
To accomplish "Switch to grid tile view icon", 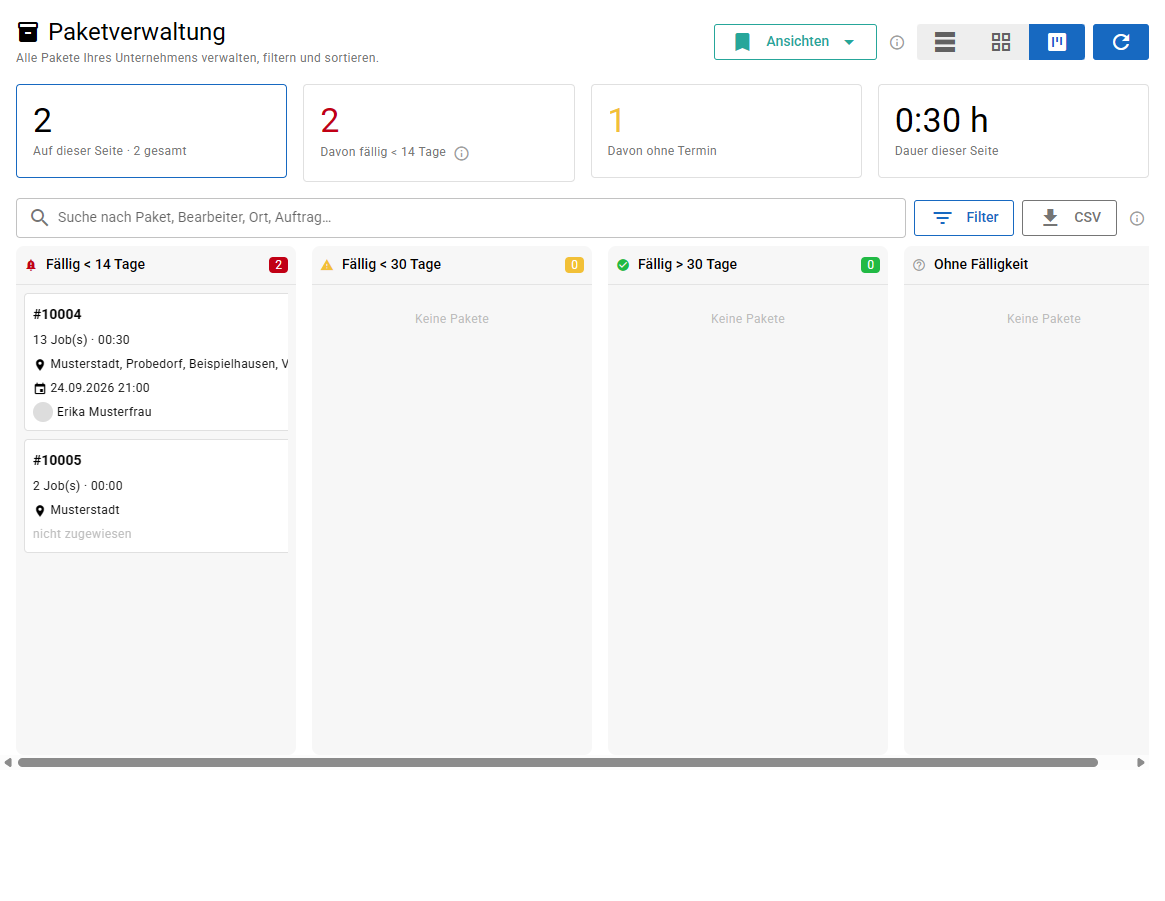I will click(1001, 42).
